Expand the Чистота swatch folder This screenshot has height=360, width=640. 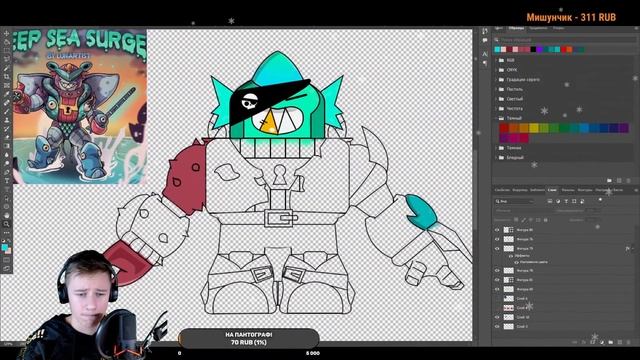(497, 109)
